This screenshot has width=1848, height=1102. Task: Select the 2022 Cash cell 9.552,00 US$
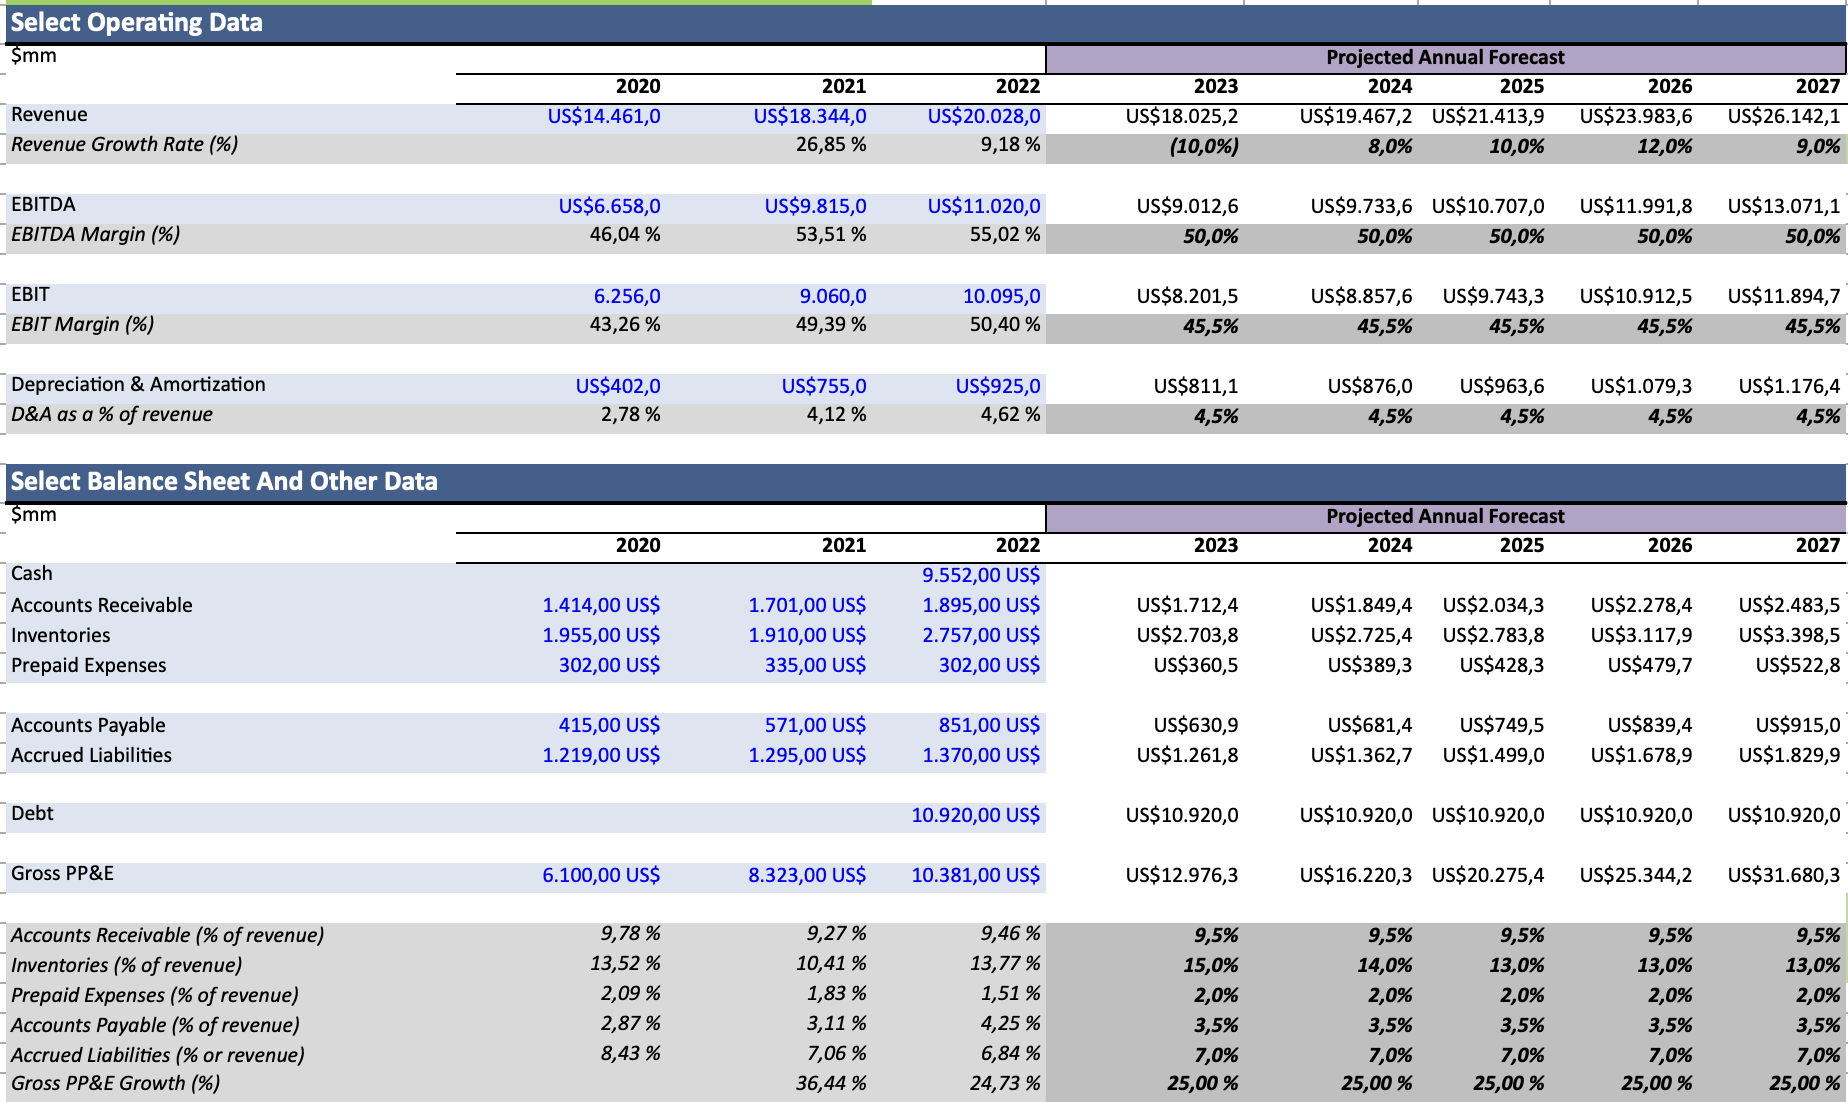pyautogui.click(x=980, y=575)
